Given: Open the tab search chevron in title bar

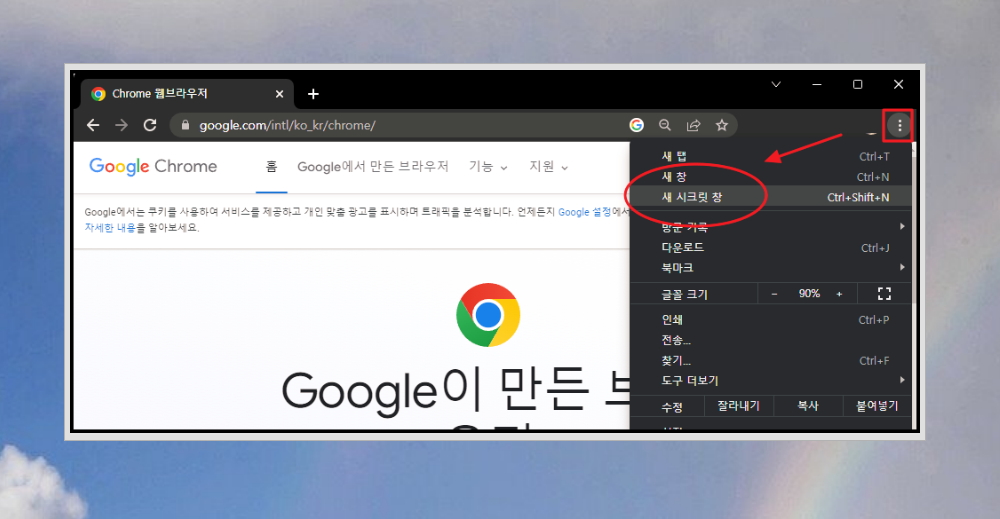Looking at the screenshot, I should (776, 84).
